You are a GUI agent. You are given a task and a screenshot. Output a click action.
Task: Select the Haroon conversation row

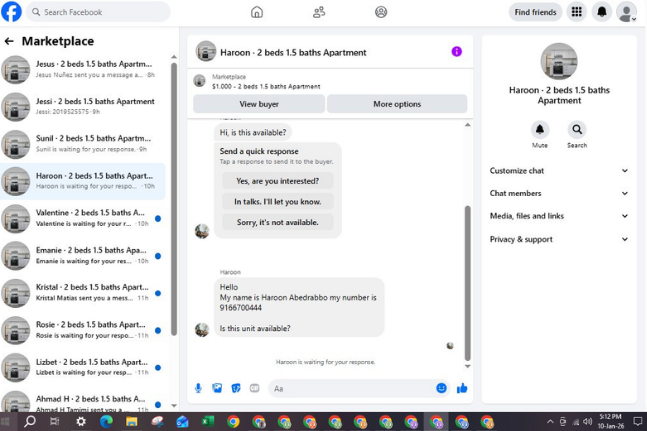tap(83, 181)
